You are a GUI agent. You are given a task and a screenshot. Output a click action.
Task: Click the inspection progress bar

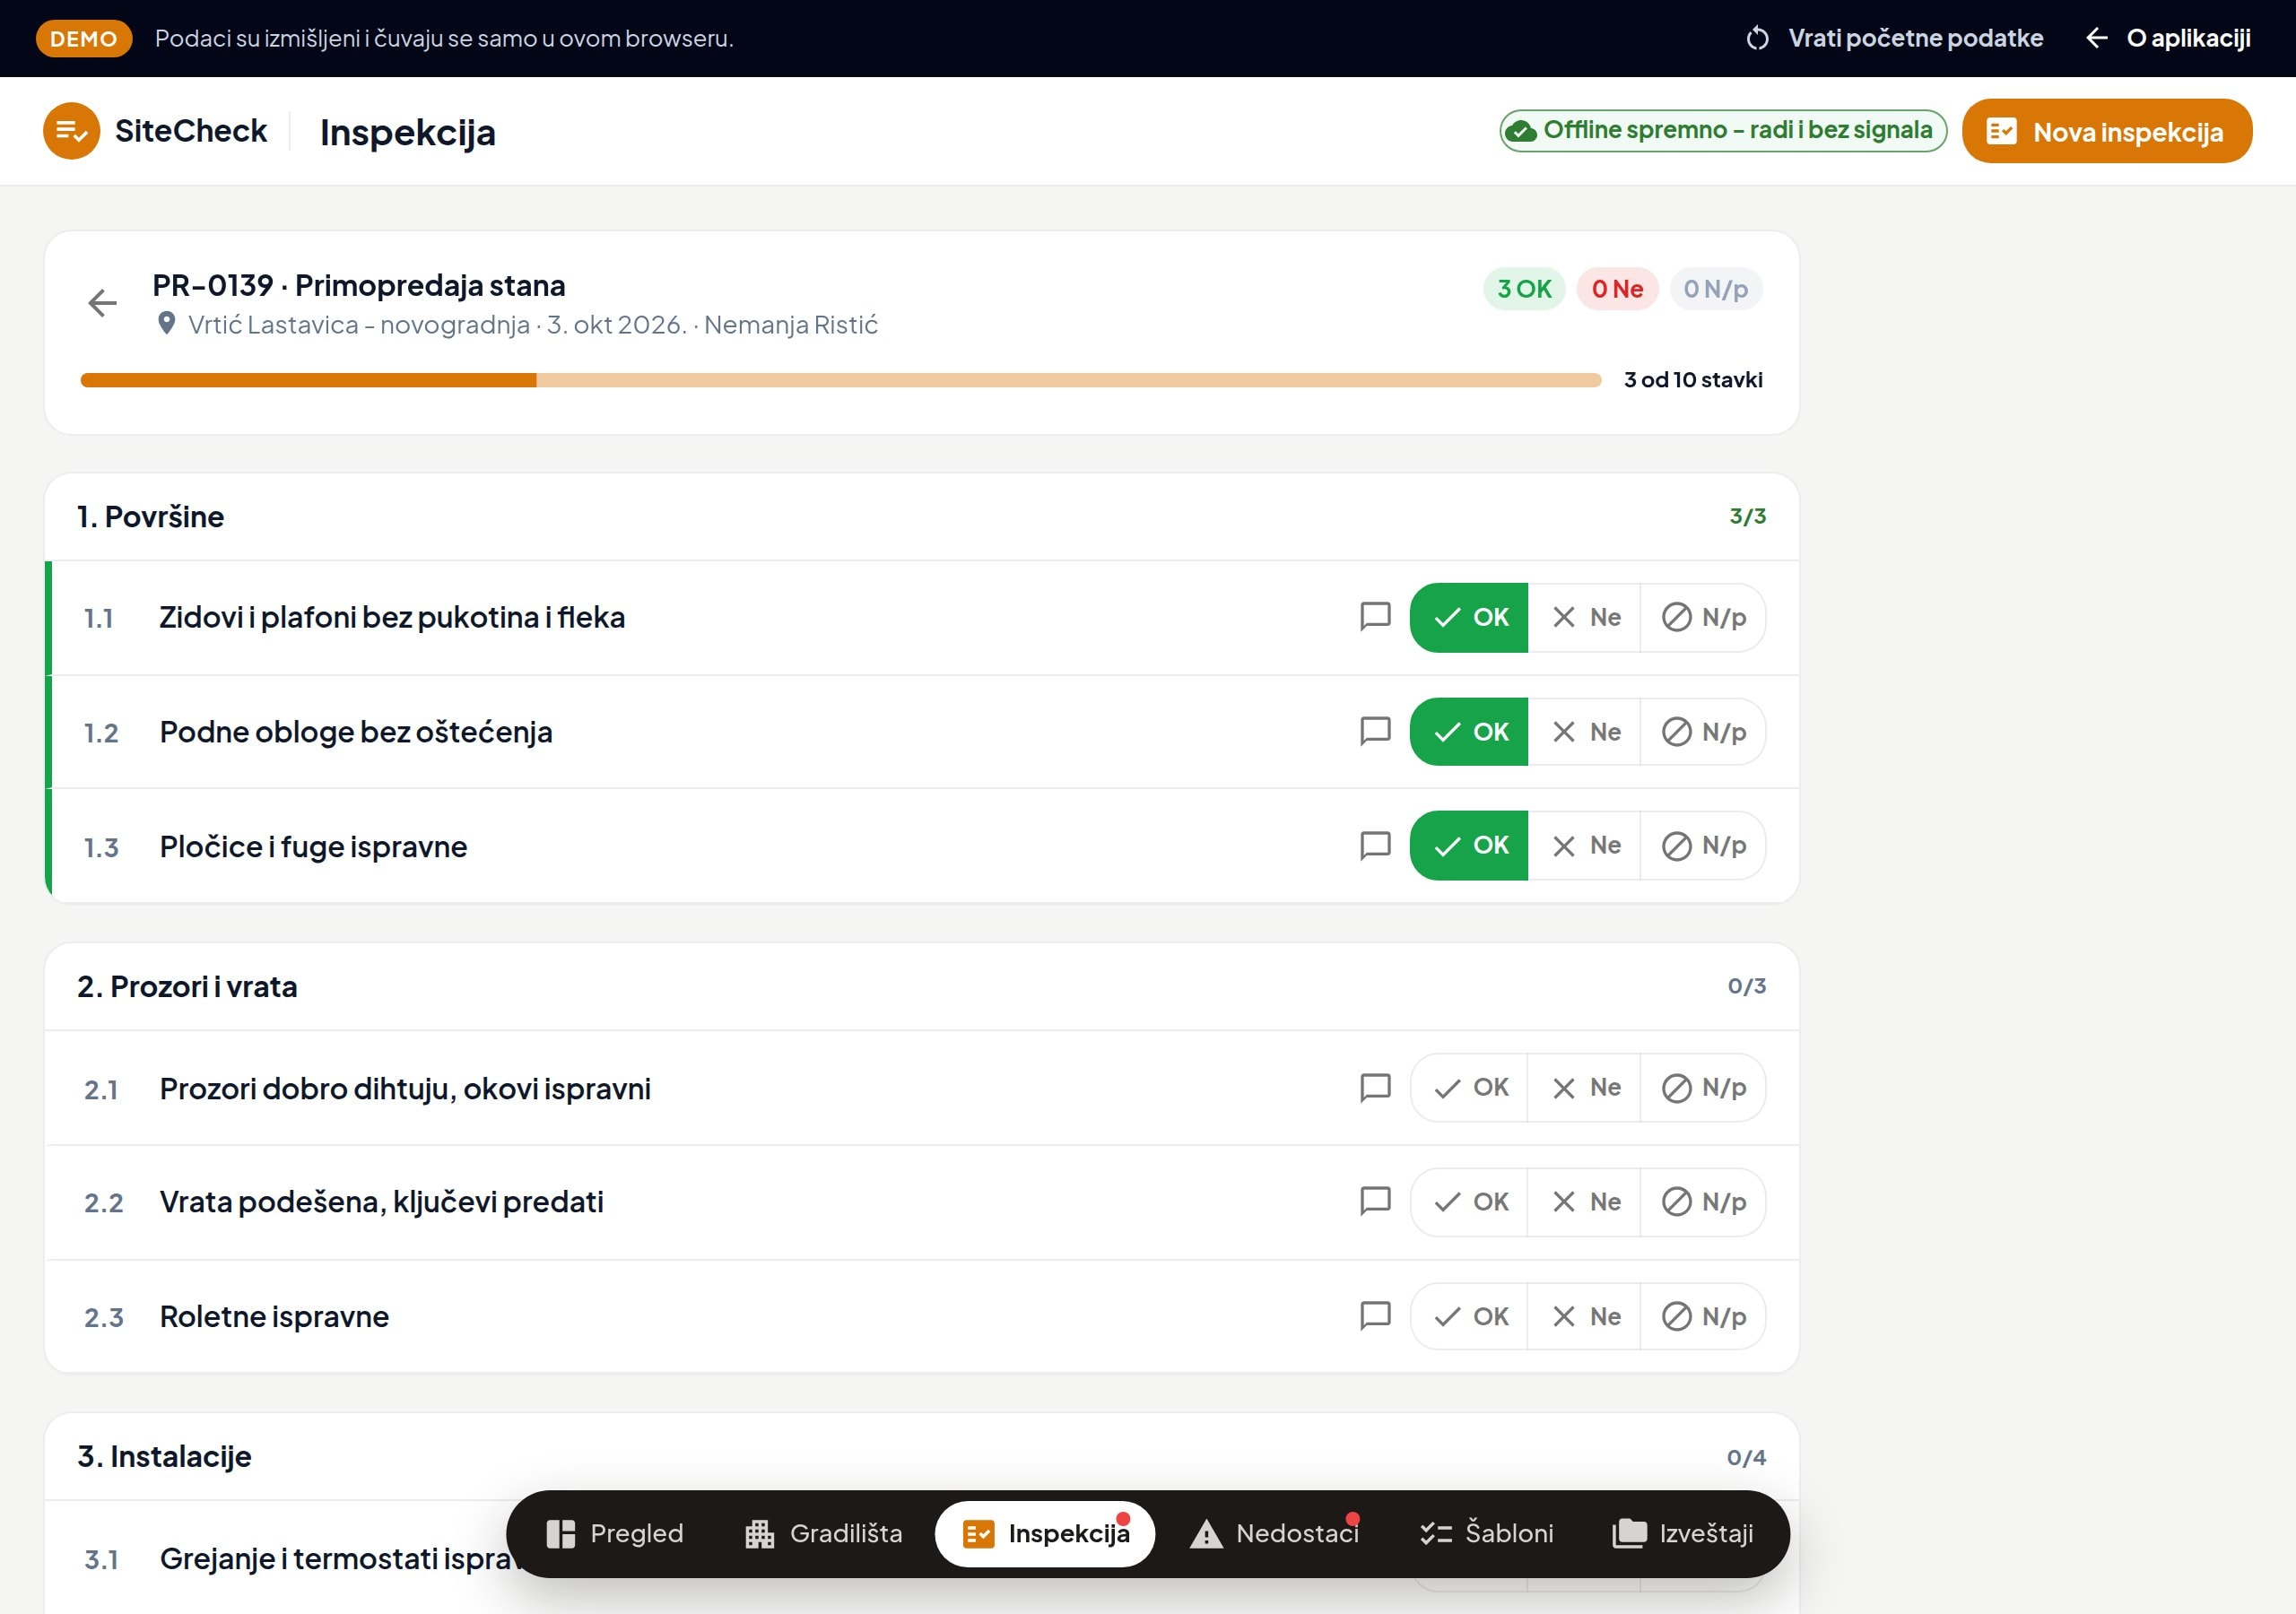click(840, 380)
